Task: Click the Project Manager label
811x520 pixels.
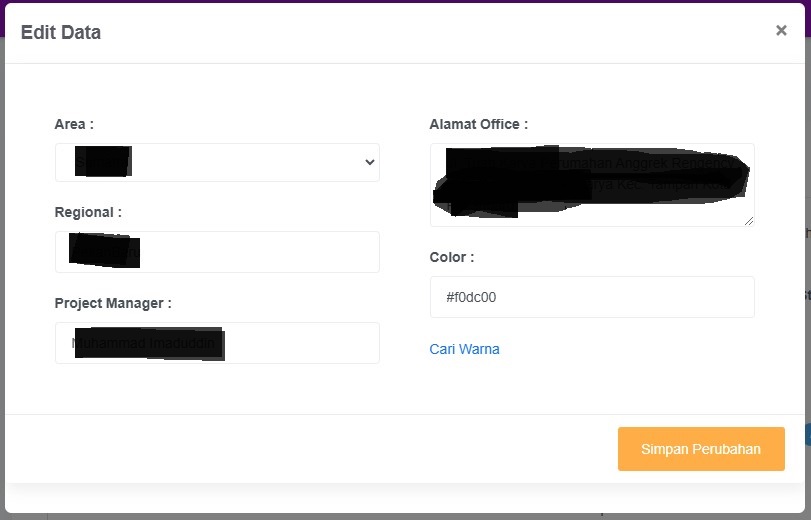Action: click(x=113, y=303)
